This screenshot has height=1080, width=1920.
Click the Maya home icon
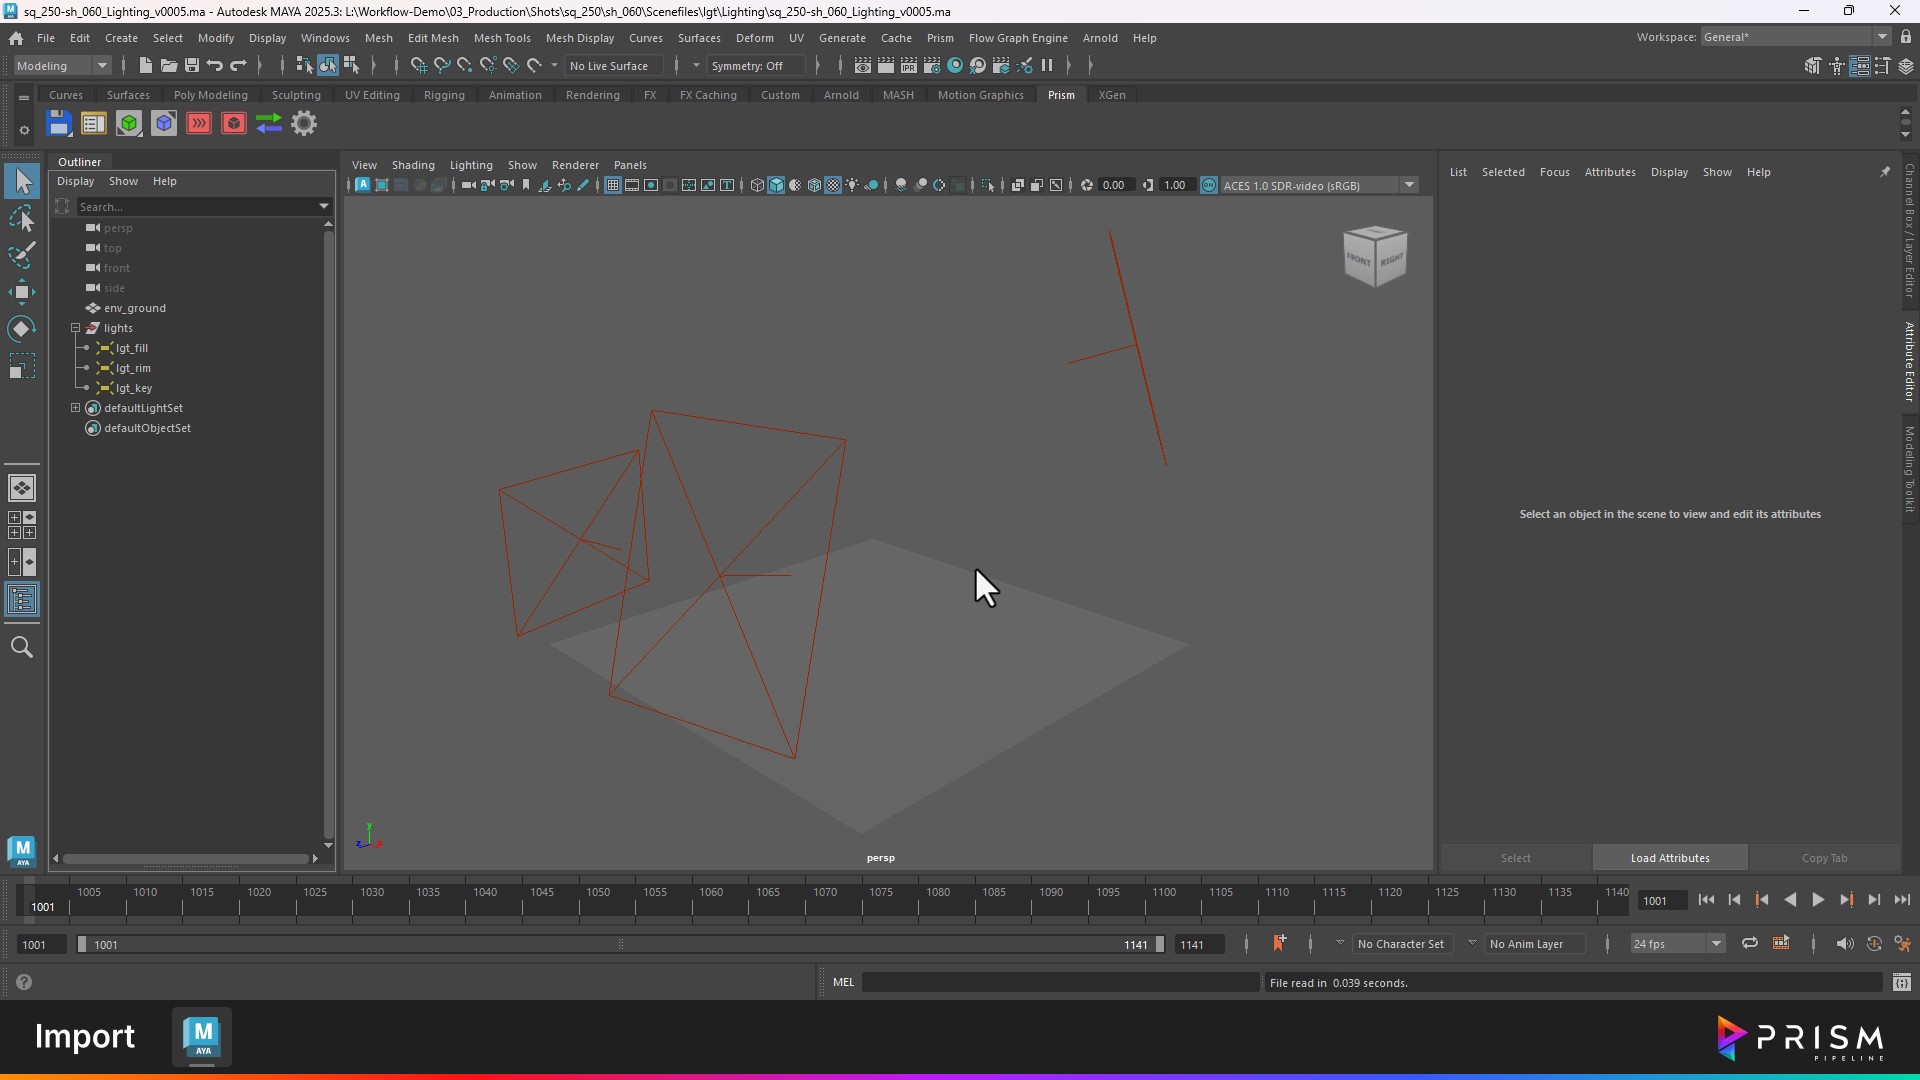click(x=16, y=38)
